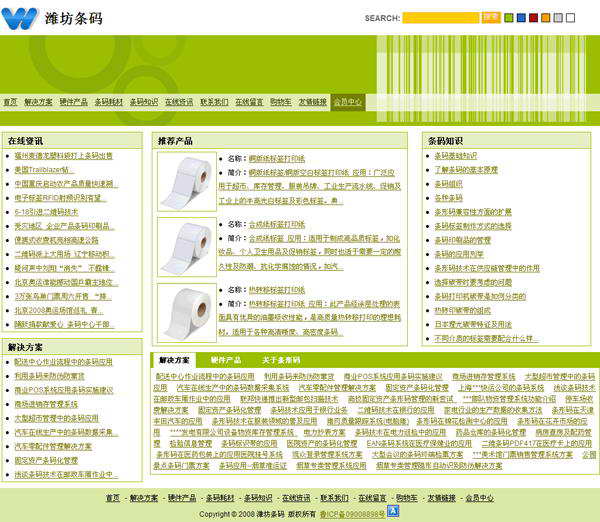The height and width of the screenshot is (522, 600).
Task: Choose the gray theme color swatch
Action: coord(558,18)
